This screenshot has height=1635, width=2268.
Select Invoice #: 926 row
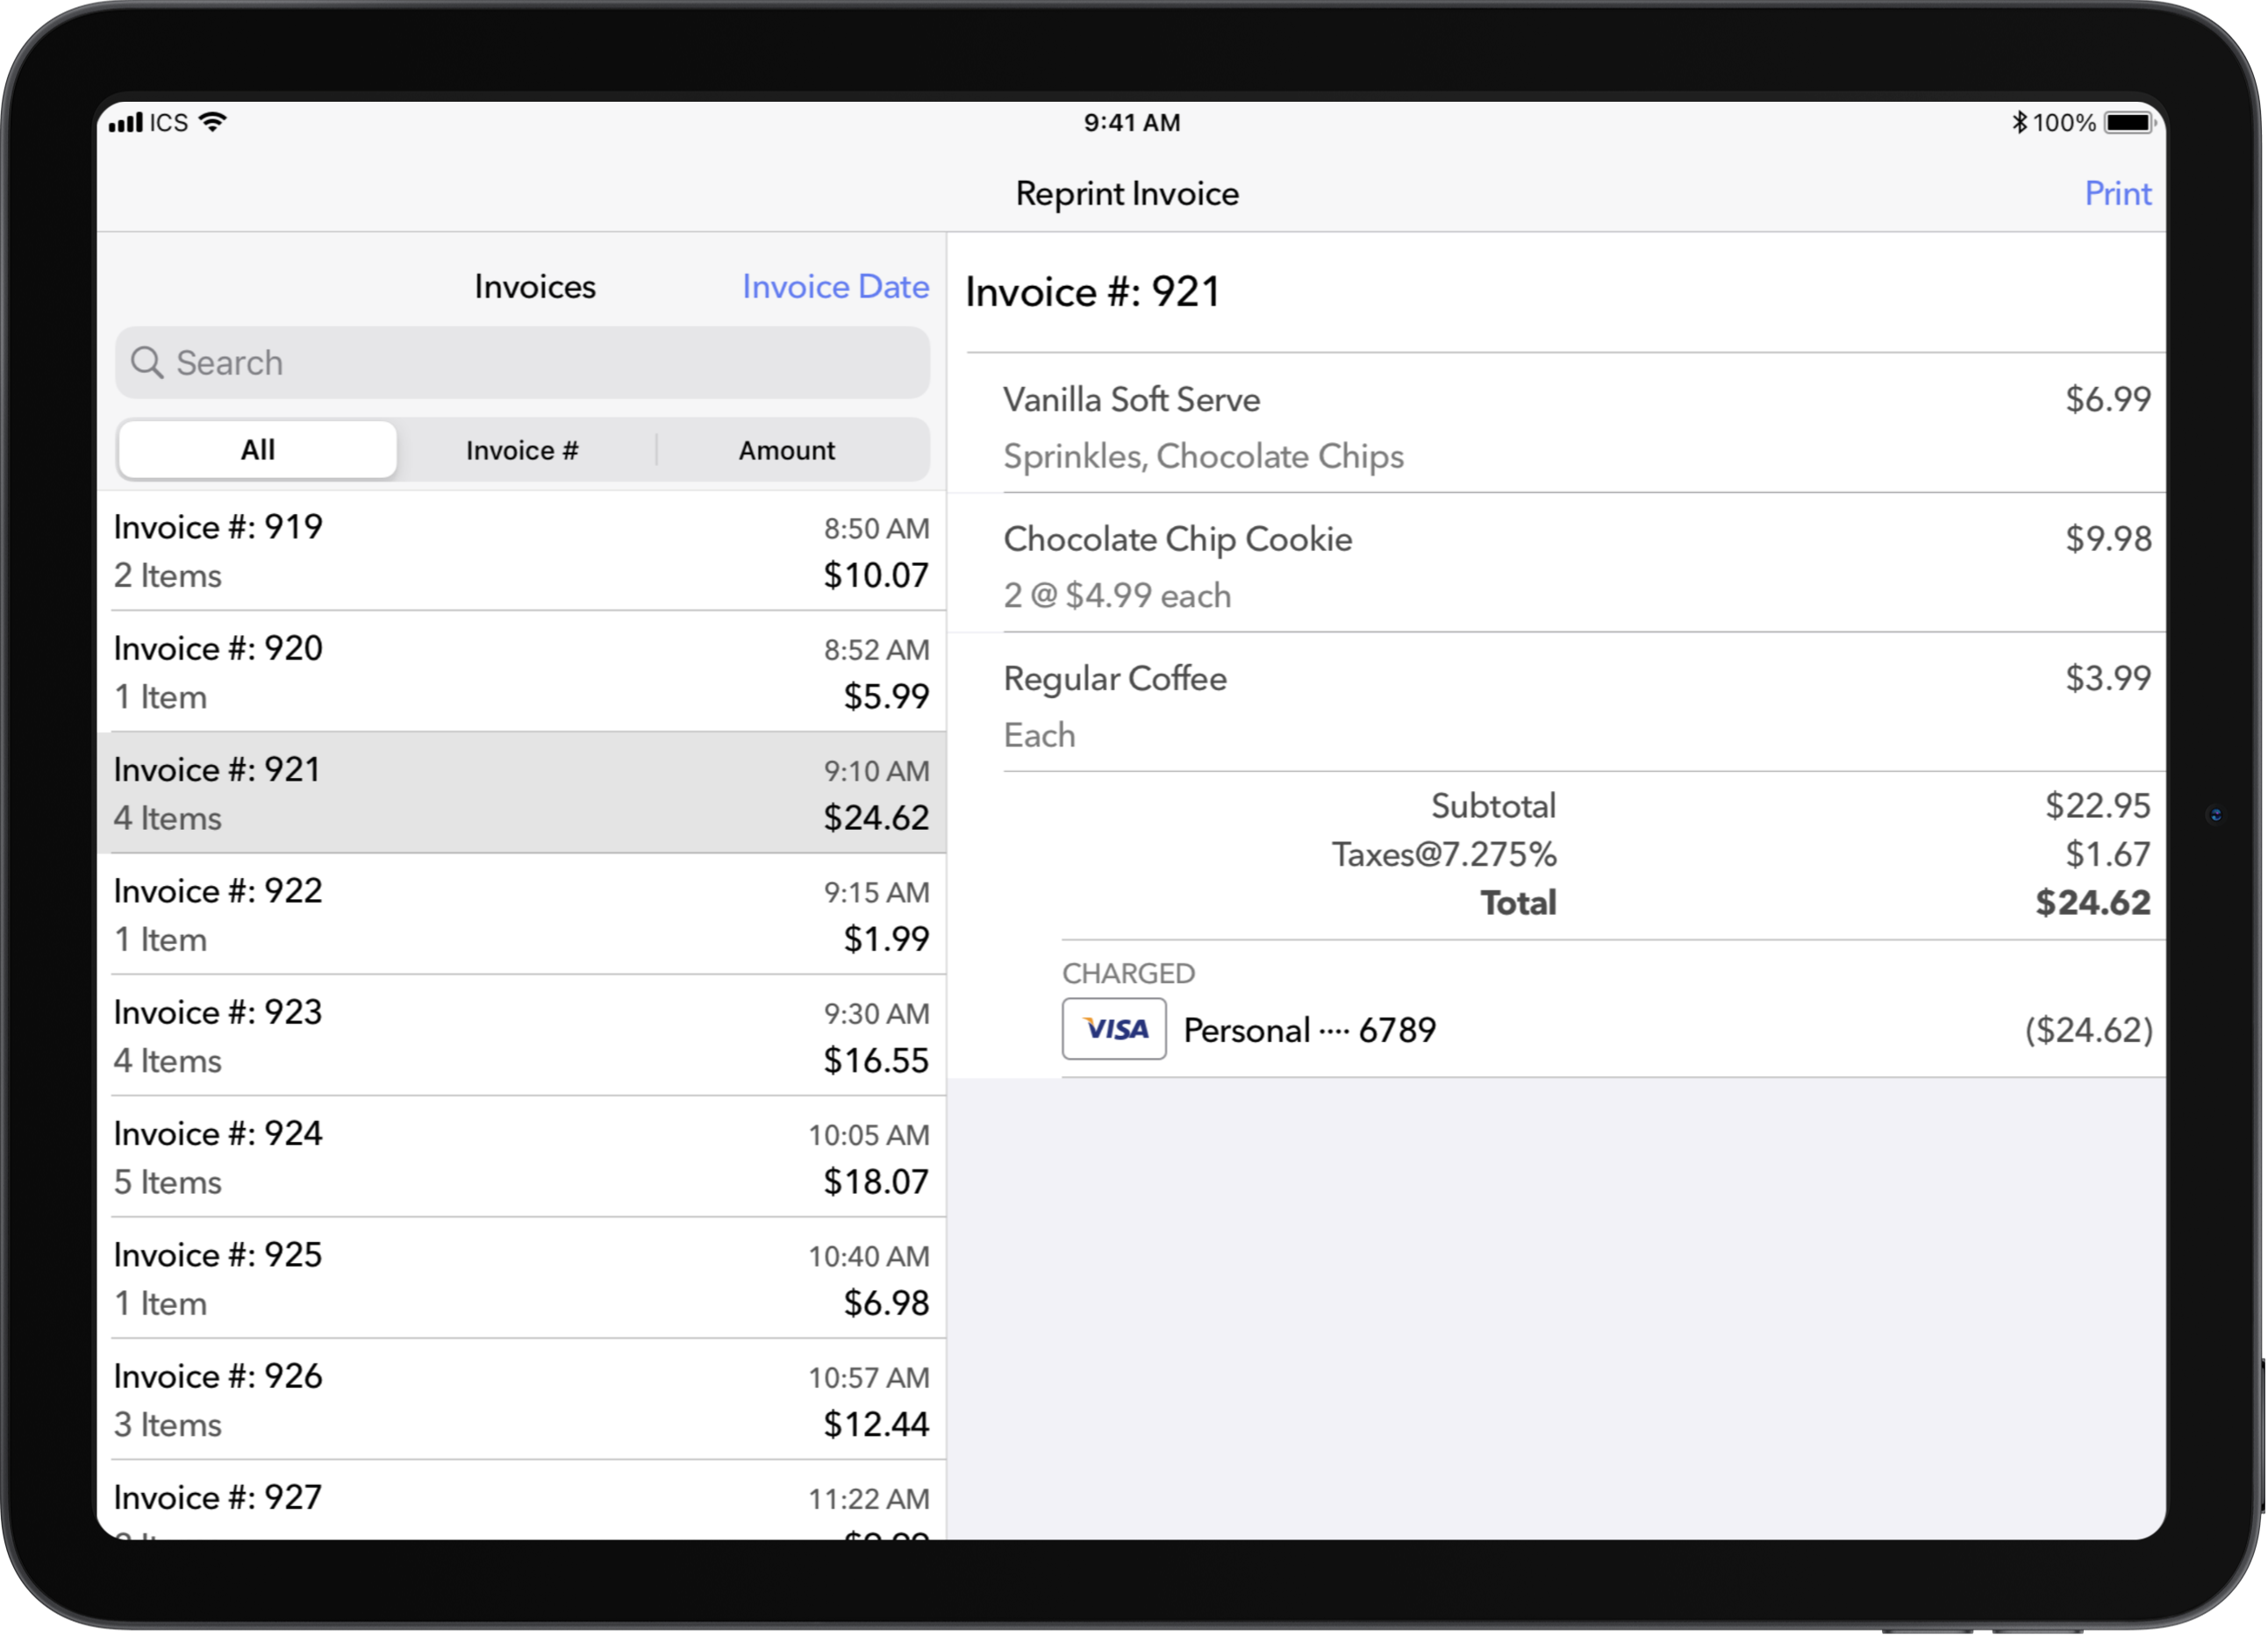(x=522, y=1400)
